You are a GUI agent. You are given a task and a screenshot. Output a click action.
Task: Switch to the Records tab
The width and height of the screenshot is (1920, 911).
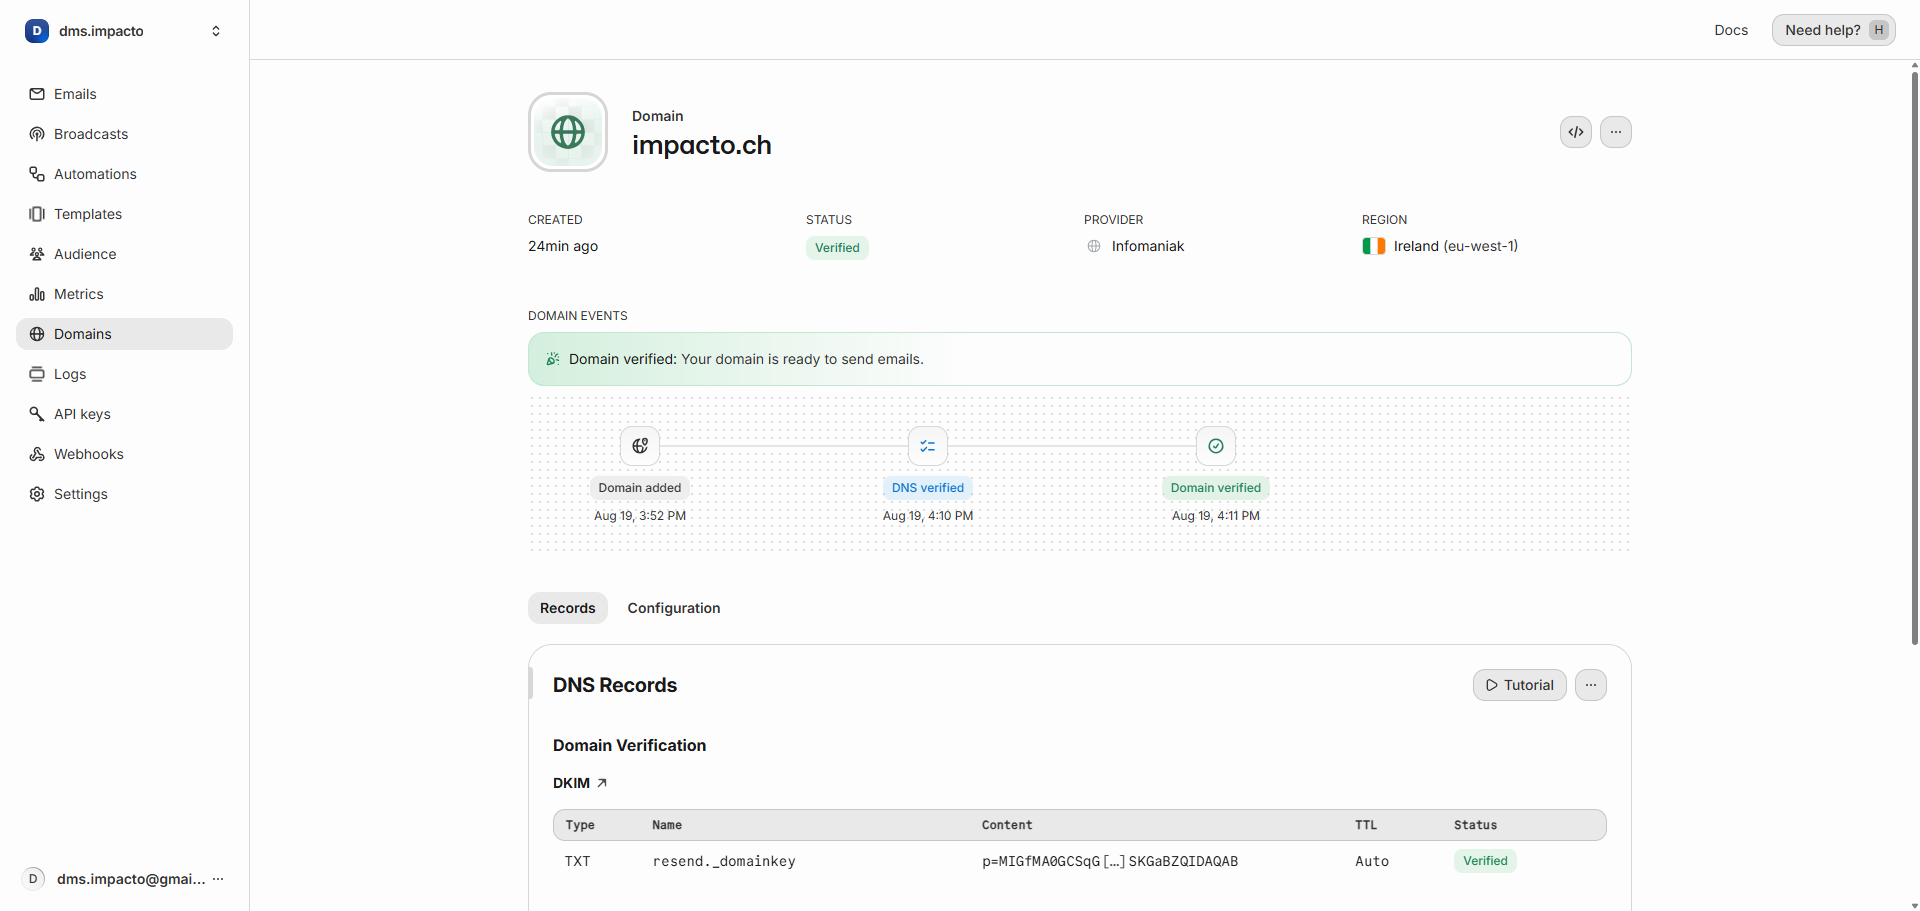point(568,608)
